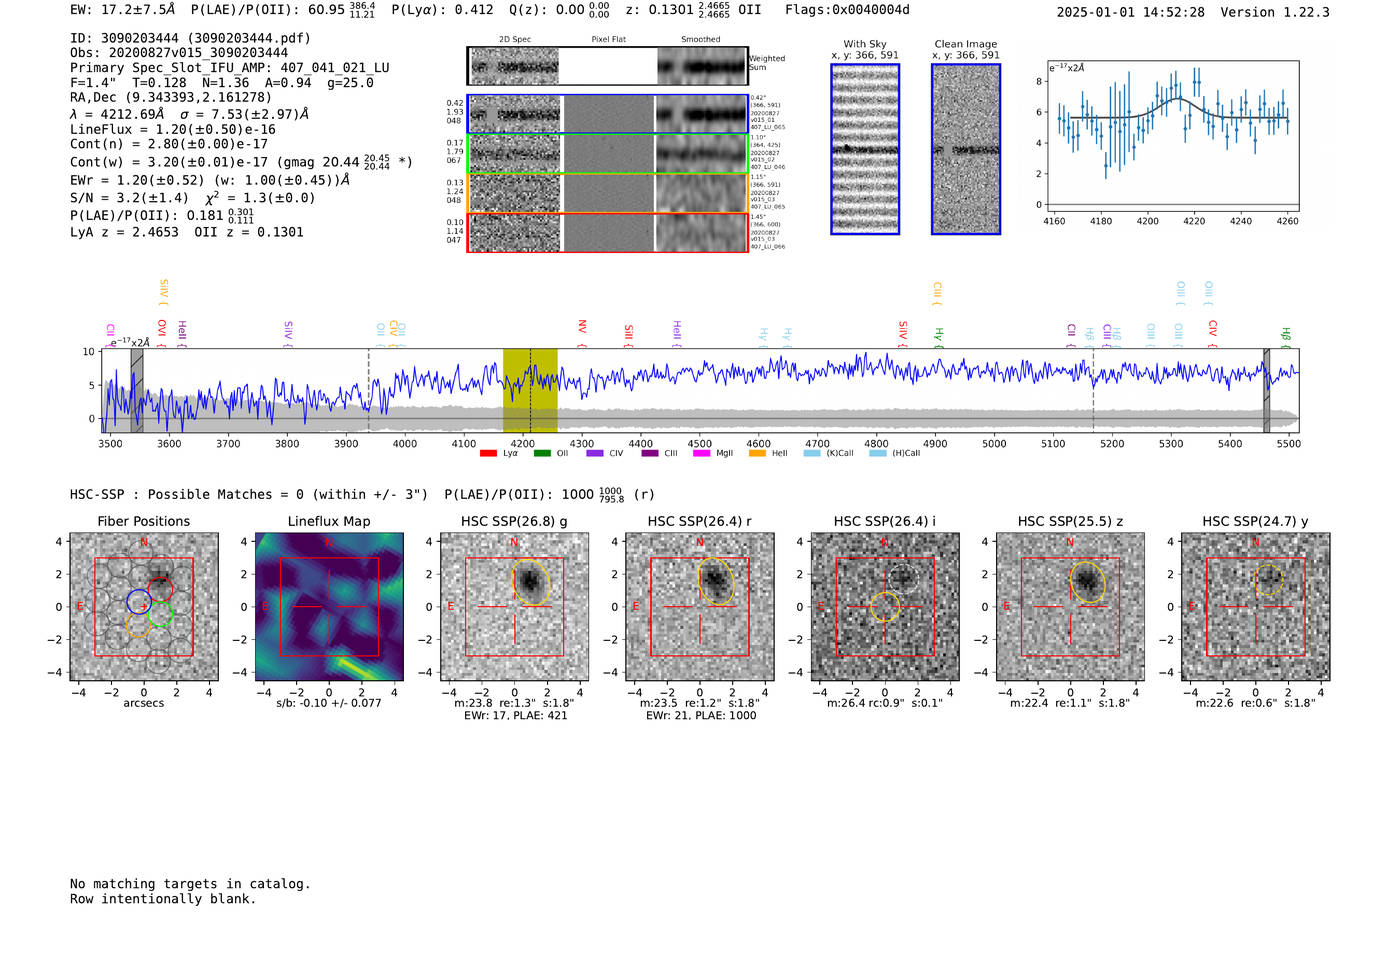
Task: Click the 'm:22.6 re:0.6" s:1.8"' caption
Action: point(1256,703)
